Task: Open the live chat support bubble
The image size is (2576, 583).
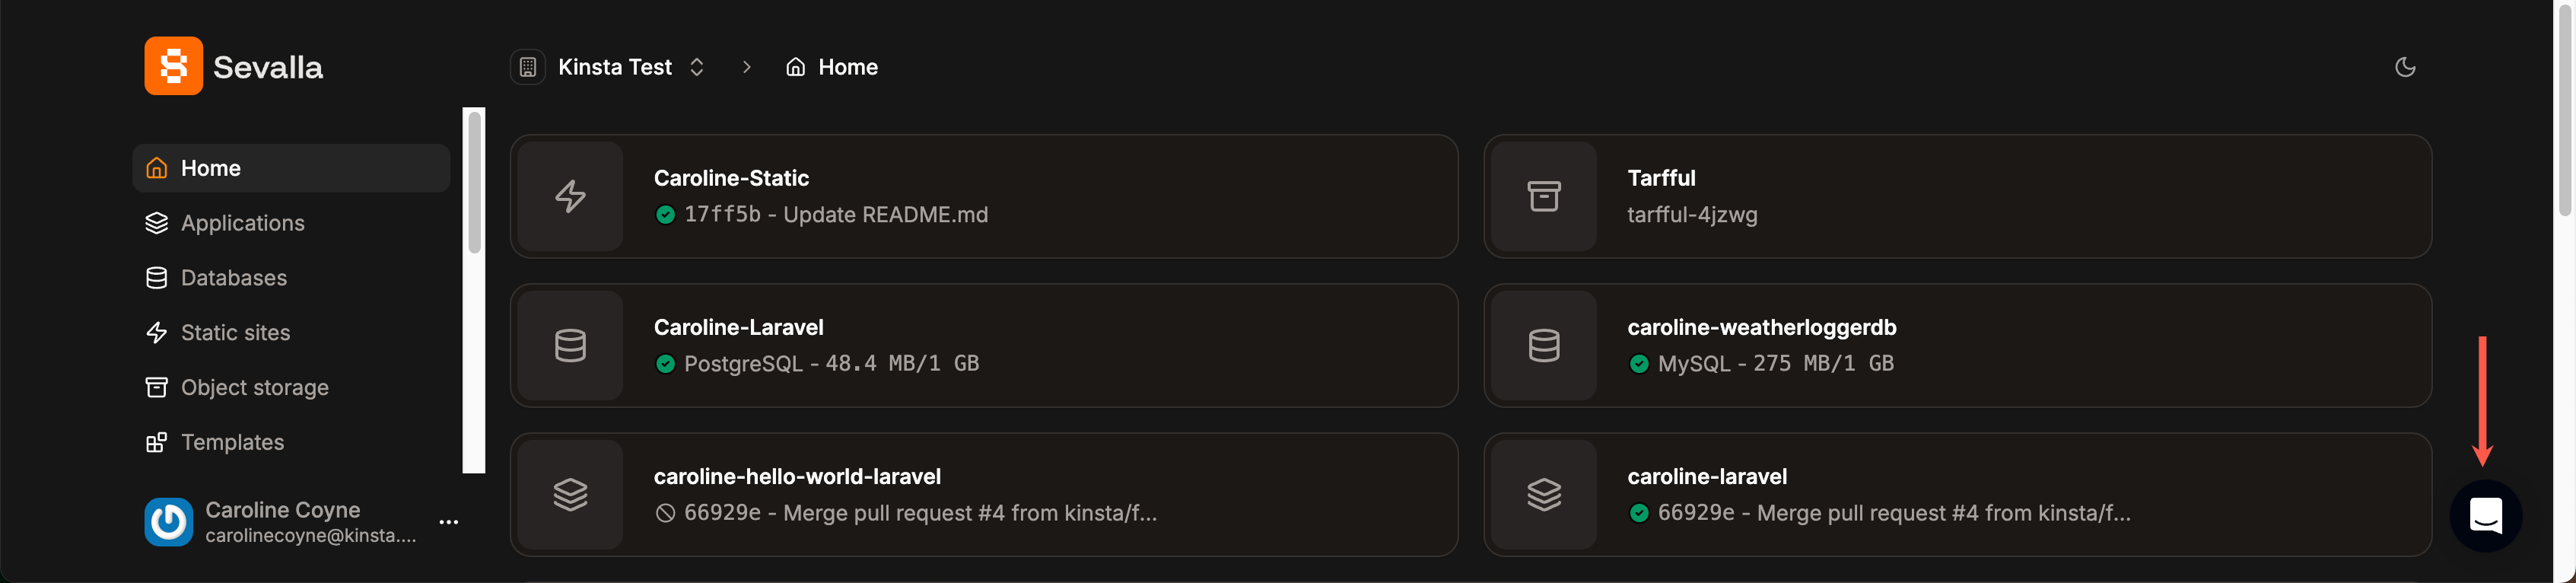Action: [2486, 516]
